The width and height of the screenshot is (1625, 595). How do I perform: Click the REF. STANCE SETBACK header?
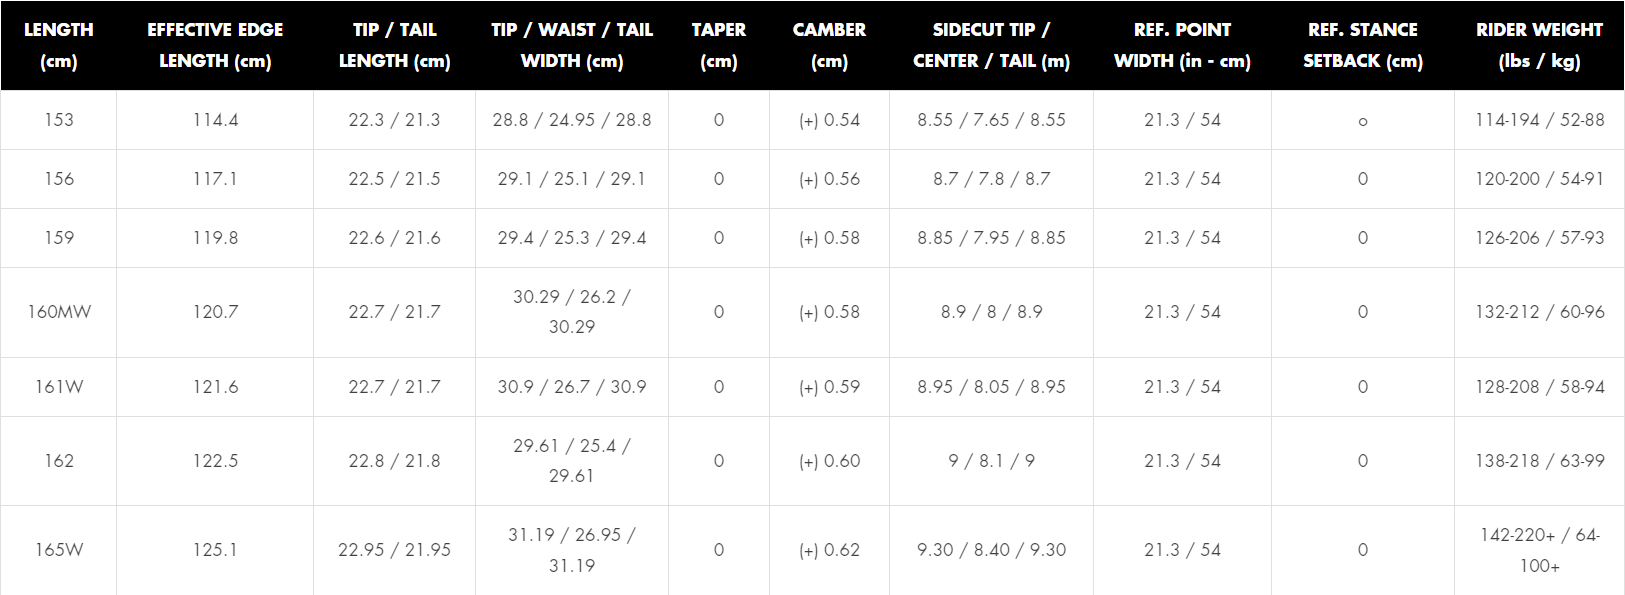coord(1362,45)
